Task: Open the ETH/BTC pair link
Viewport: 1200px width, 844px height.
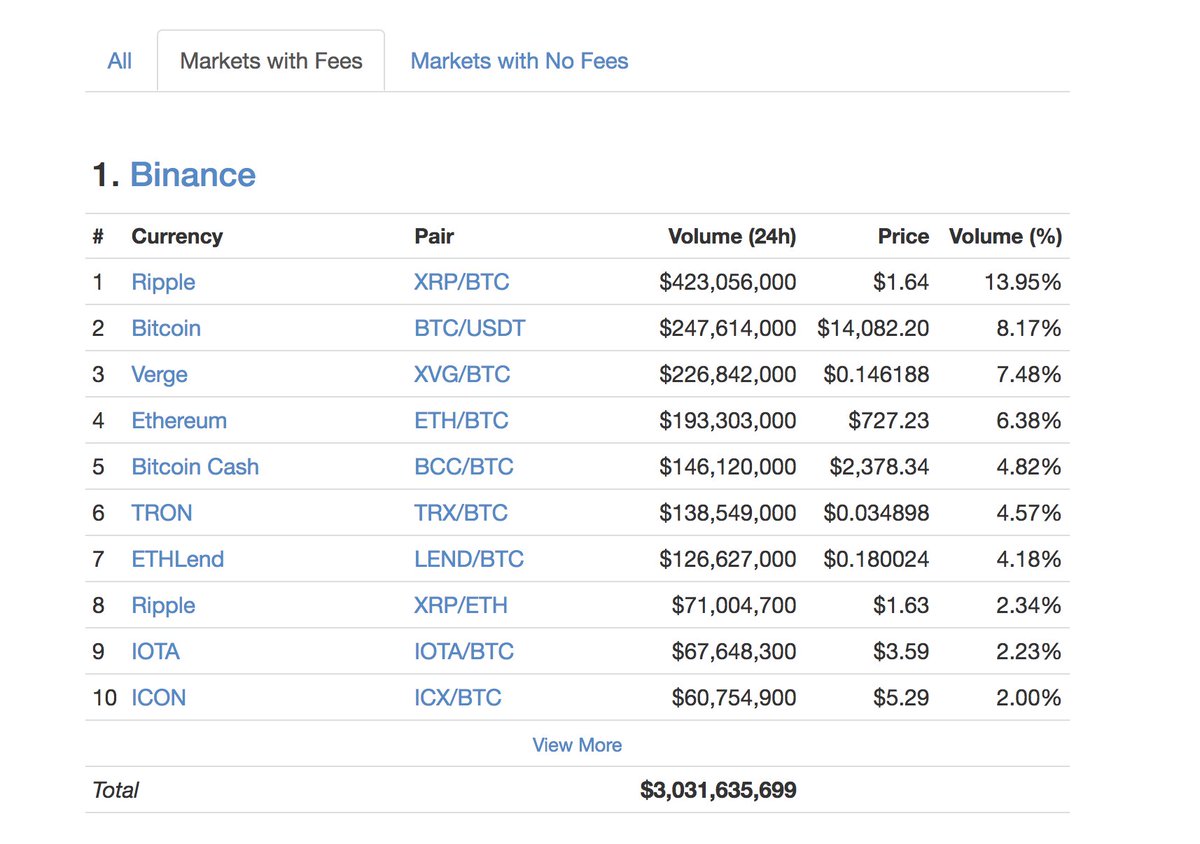Action: coord(461,421)
